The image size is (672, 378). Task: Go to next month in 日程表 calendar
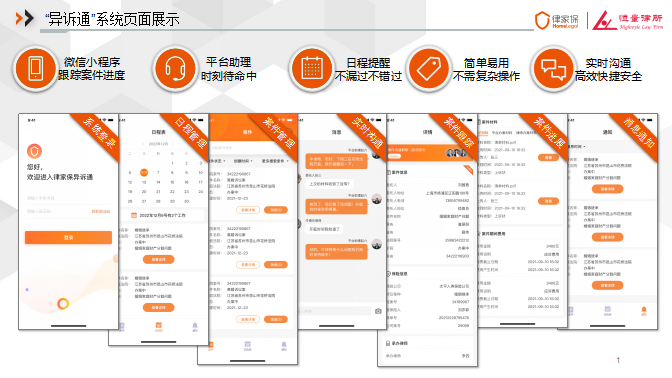point(173,144)
